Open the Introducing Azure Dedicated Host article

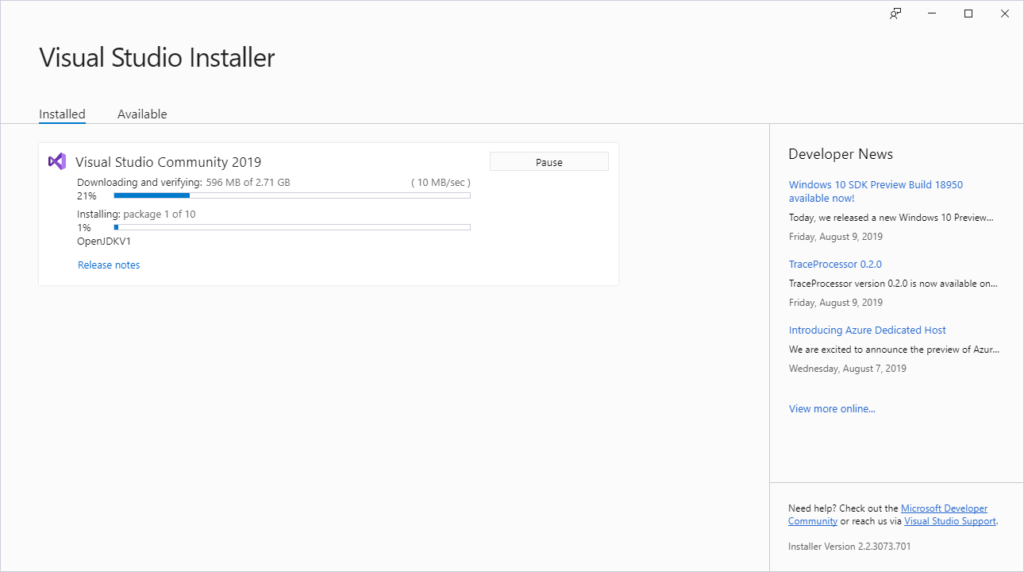coord(867,330)
